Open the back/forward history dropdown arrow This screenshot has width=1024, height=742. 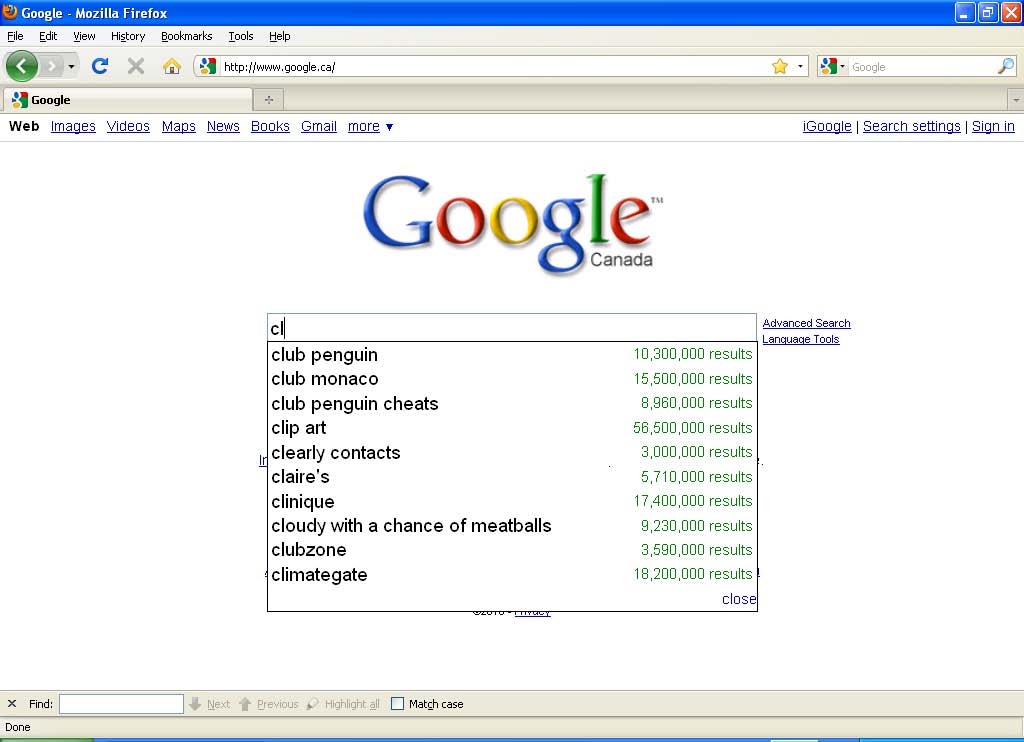tap(71, 67)
